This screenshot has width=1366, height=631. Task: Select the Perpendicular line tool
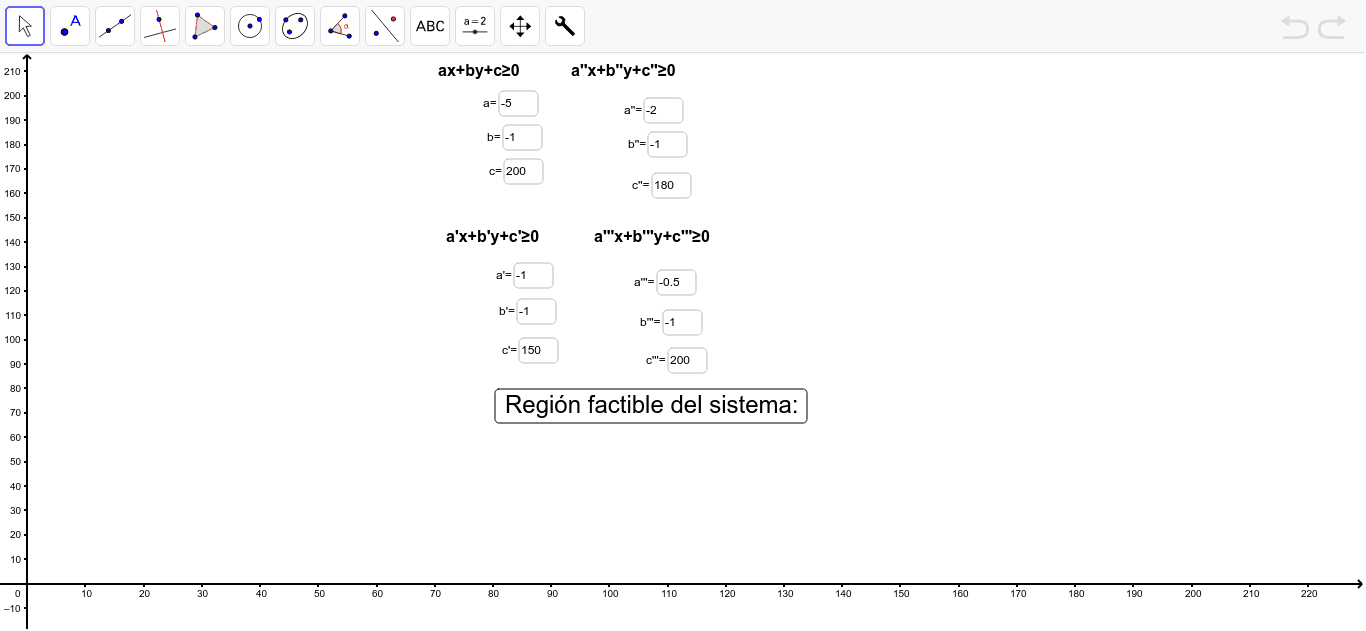(x=160, y=26)
